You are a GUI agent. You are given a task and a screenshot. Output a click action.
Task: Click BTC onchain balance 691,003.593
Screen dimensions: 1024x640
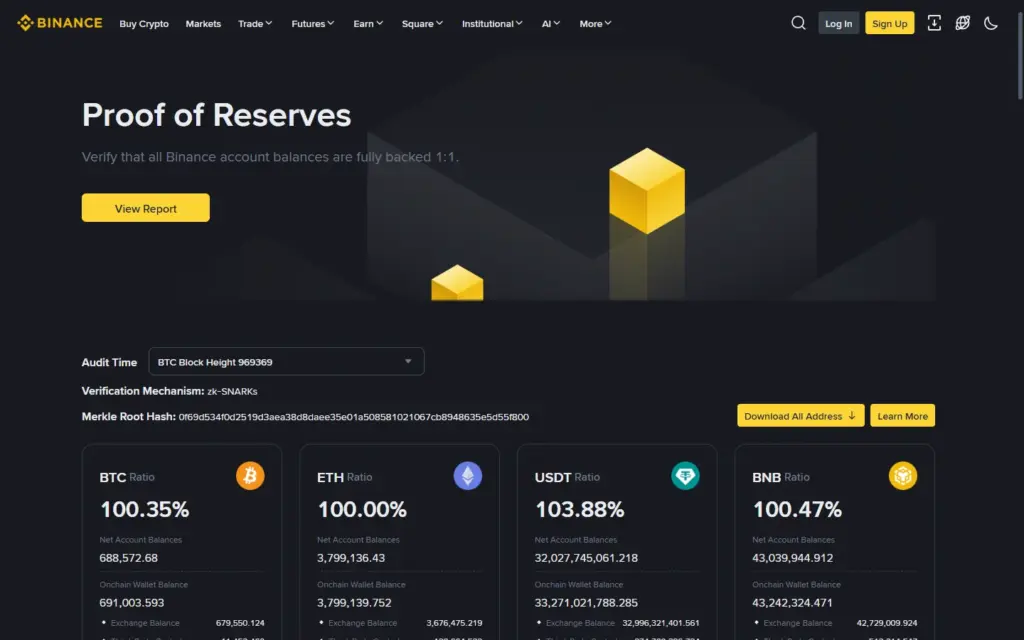pyautogui.click(x=132, y=603)
